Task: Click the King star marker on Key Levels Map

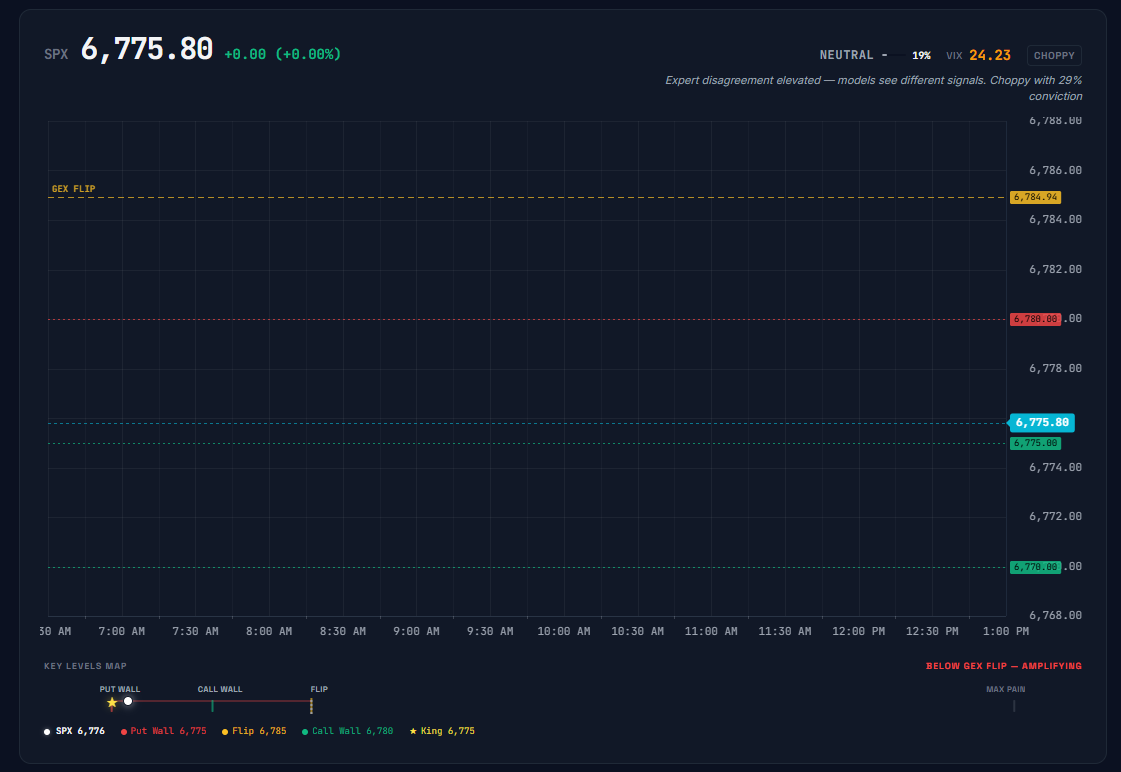Action: click(112, 702)
